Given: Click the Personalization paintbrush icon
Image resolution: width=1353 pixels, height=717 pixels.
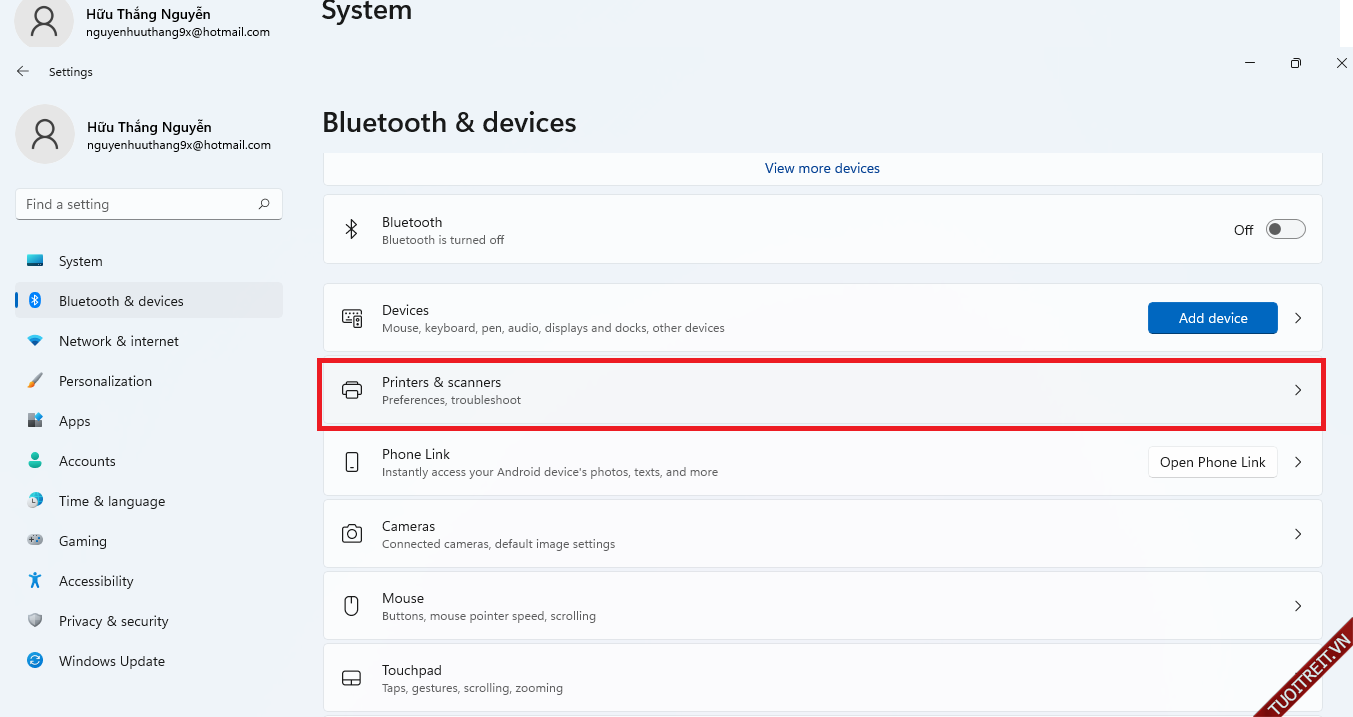Looking at the screenshot, I should click(x=35, y=381).
